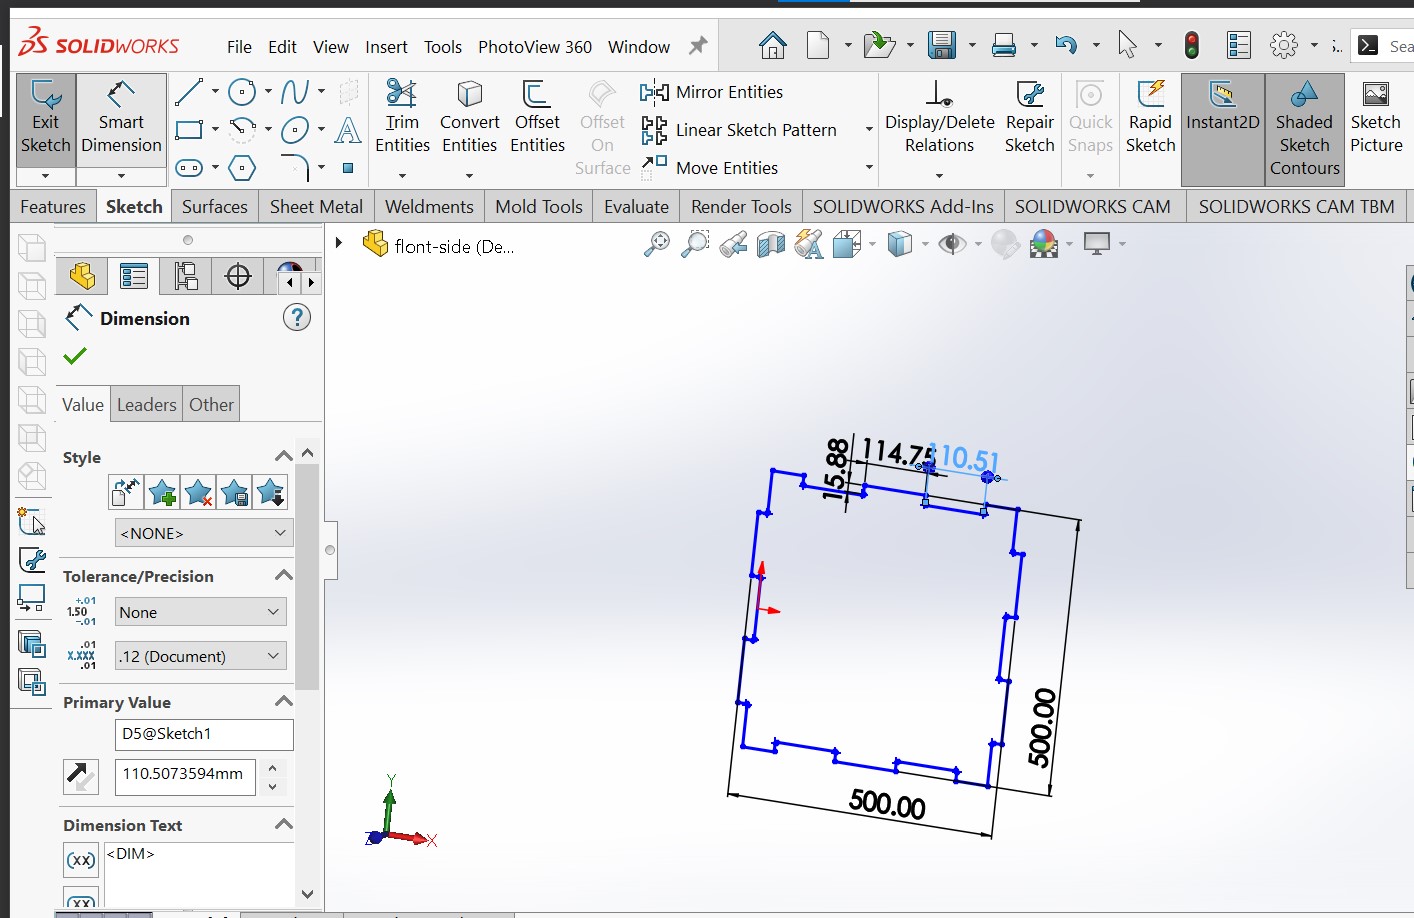
Task: Open the Tolerance type dropdown set to None
Action: click(200, 612)
